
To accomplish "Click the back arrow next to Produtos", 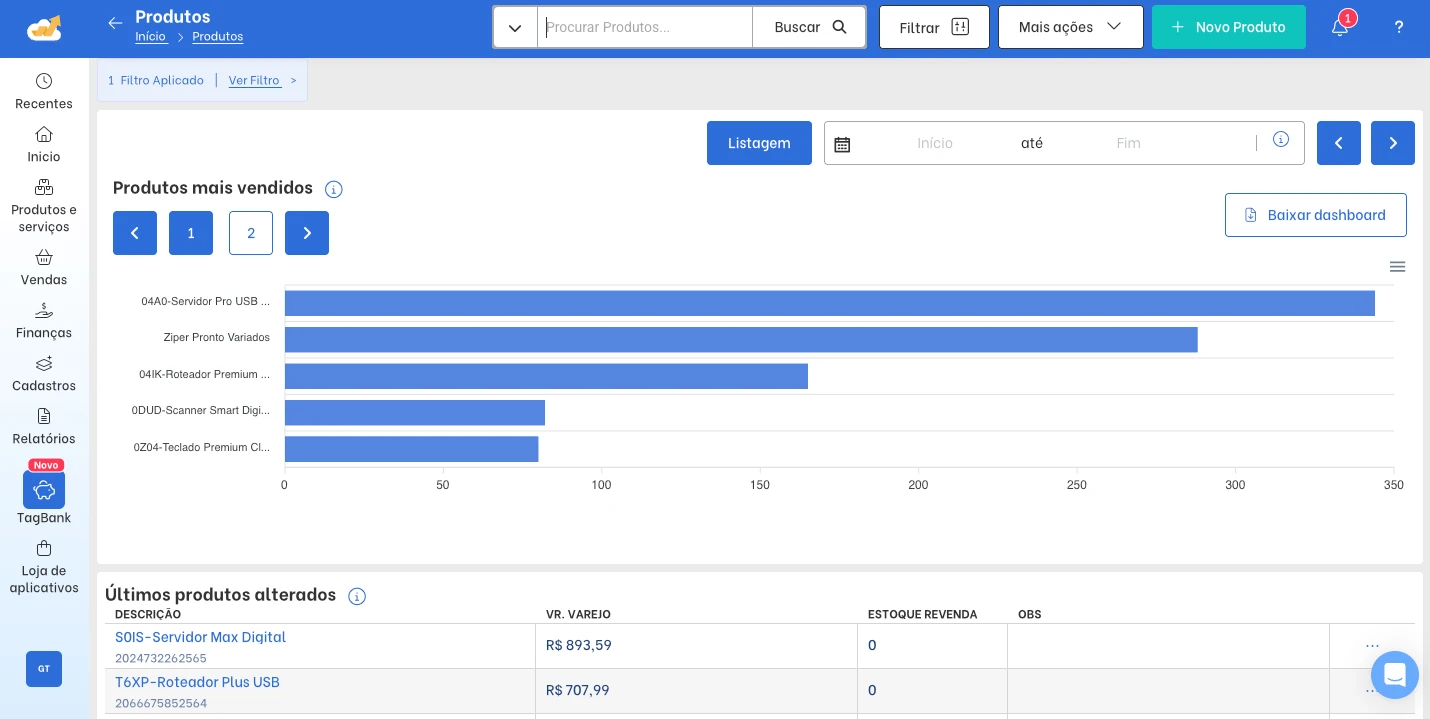I will [x=115, y=23].
